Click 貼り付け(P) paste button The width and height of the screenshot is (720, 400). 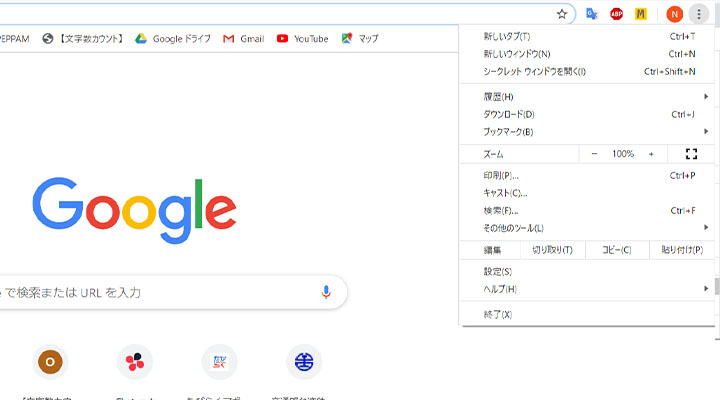coord(682,250)
